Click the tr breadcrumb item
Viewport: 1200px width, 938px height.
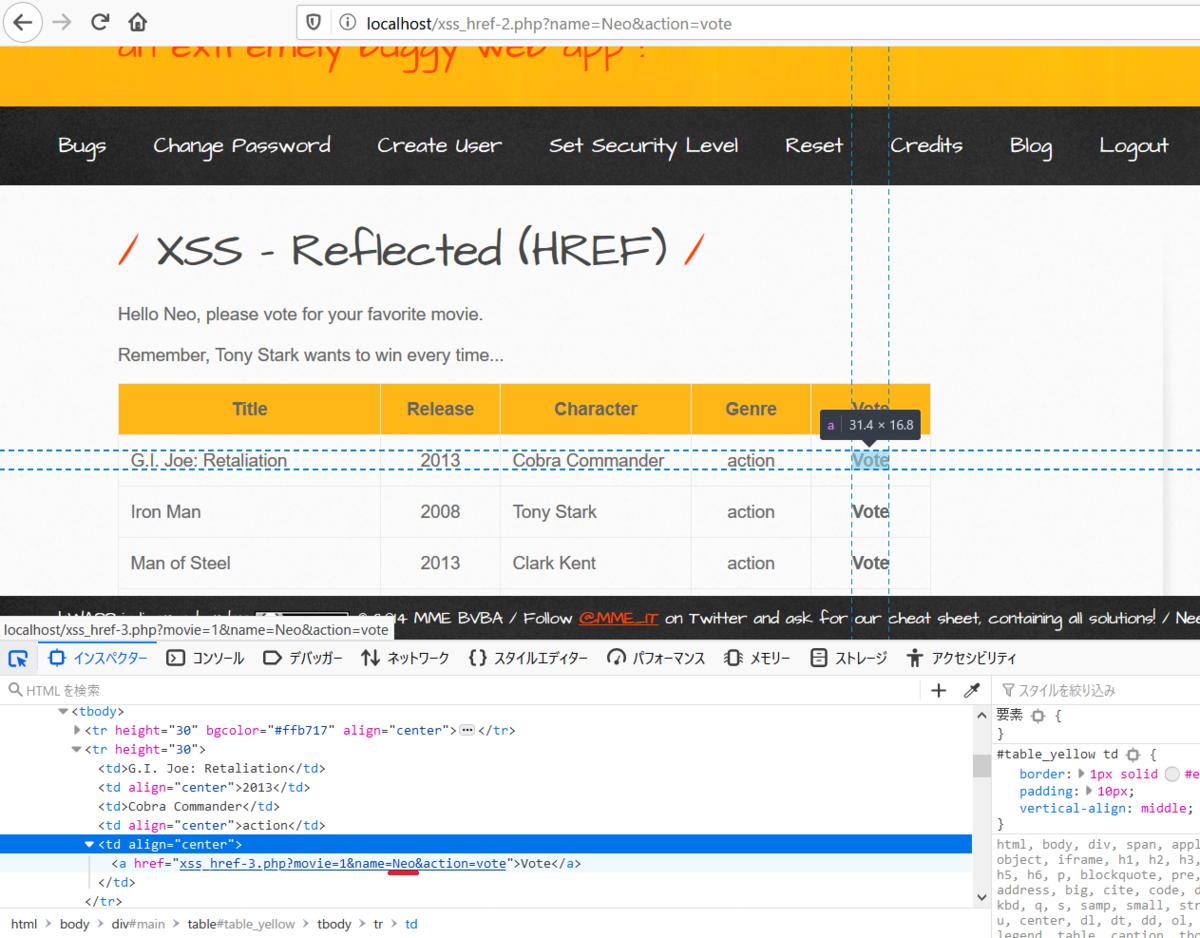[378, 924]
